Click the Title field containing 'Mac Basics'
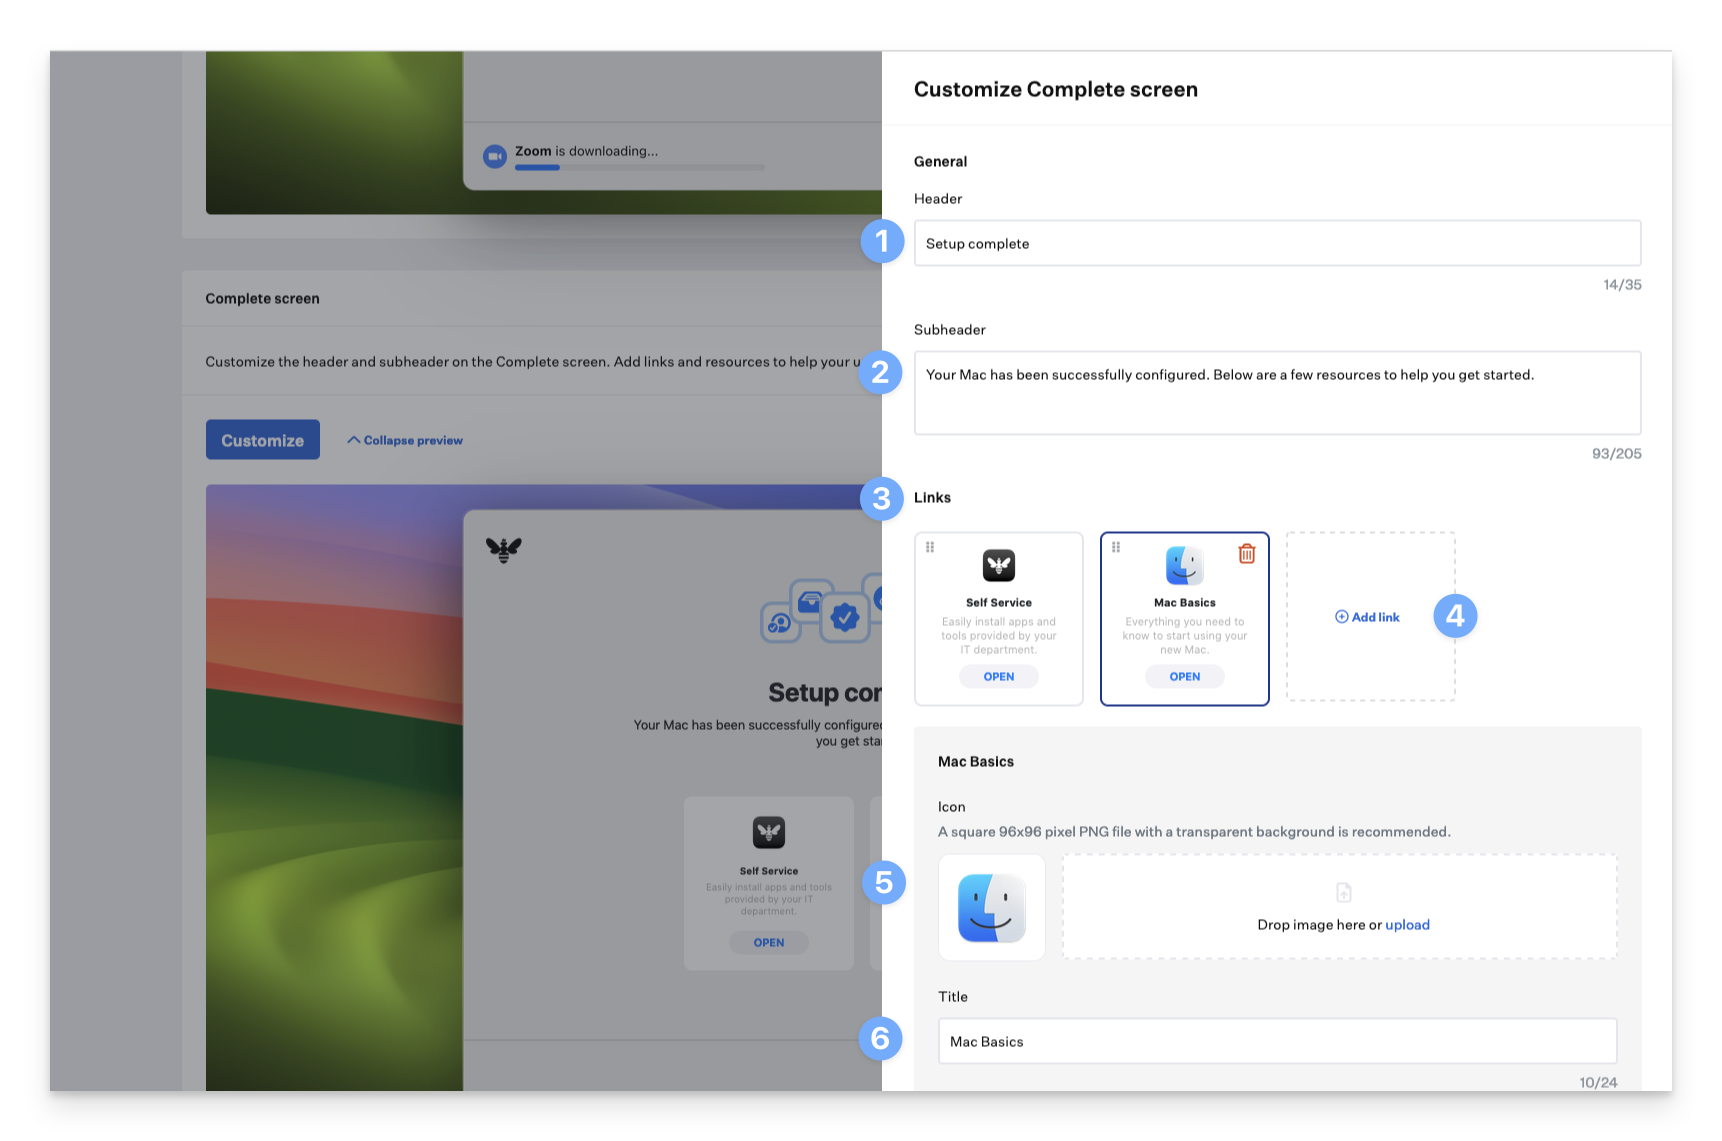The height and width of the screenshot is (1141, 1722). click(1277, 1041)
